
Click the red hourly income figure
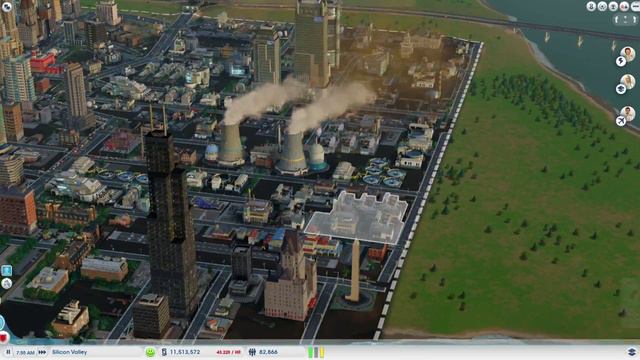pyautogui.click(x=229, y=352)
